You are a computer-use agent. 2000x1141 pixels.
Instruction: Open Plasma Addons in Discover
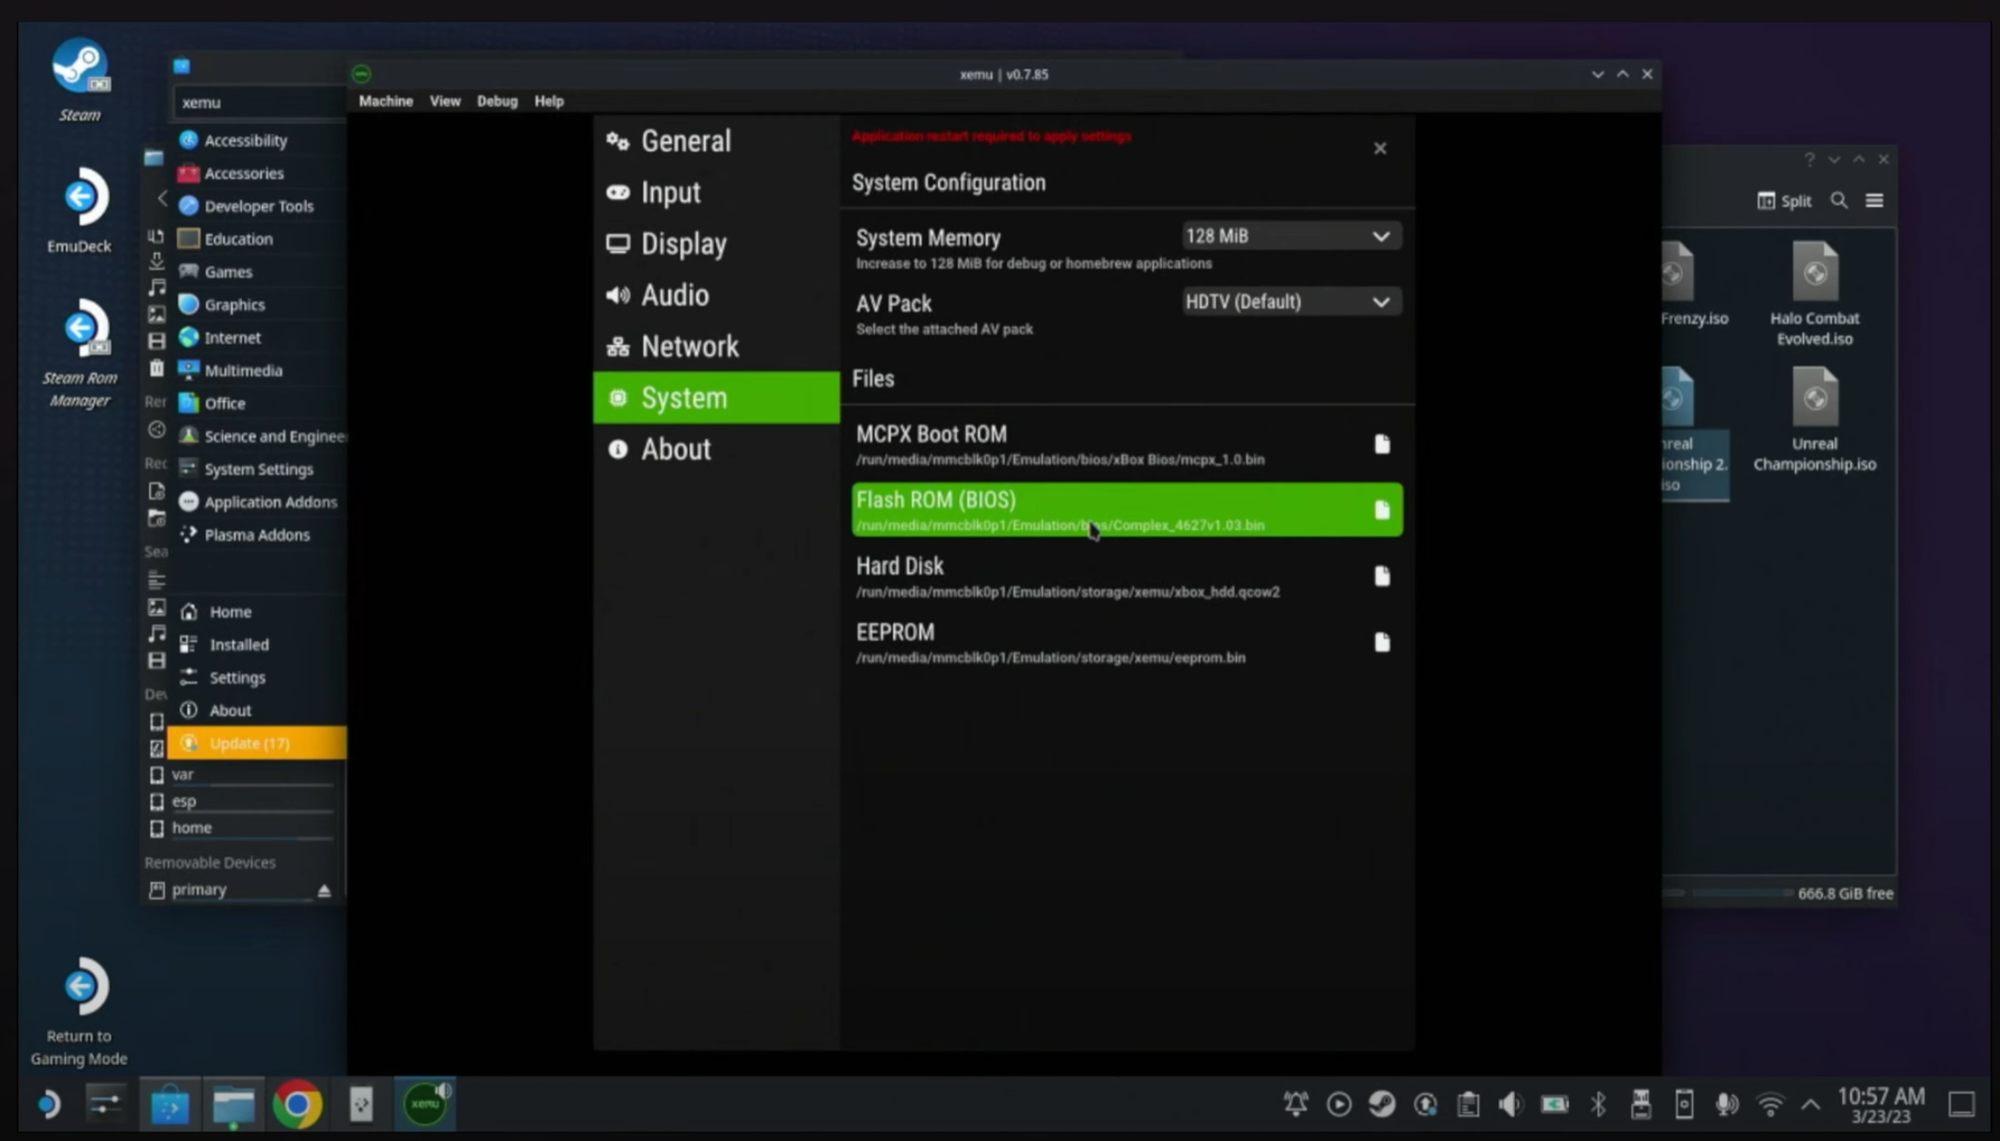point(258,535)
